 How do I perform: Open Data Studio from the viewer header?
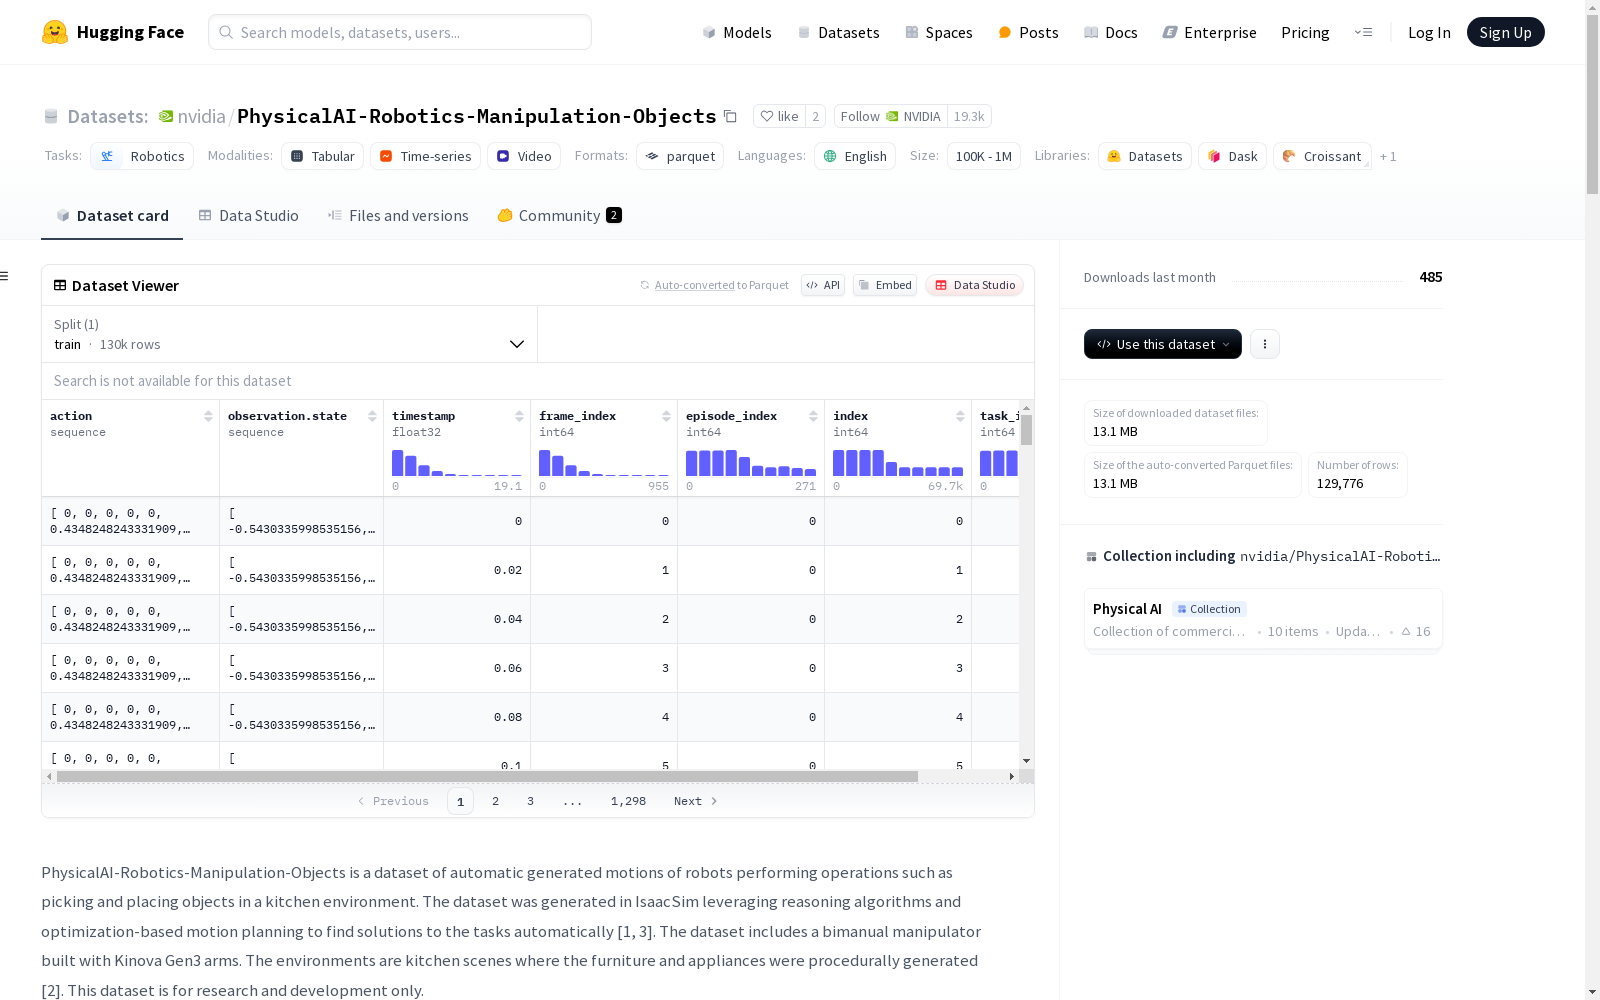[x=975, y=285]
